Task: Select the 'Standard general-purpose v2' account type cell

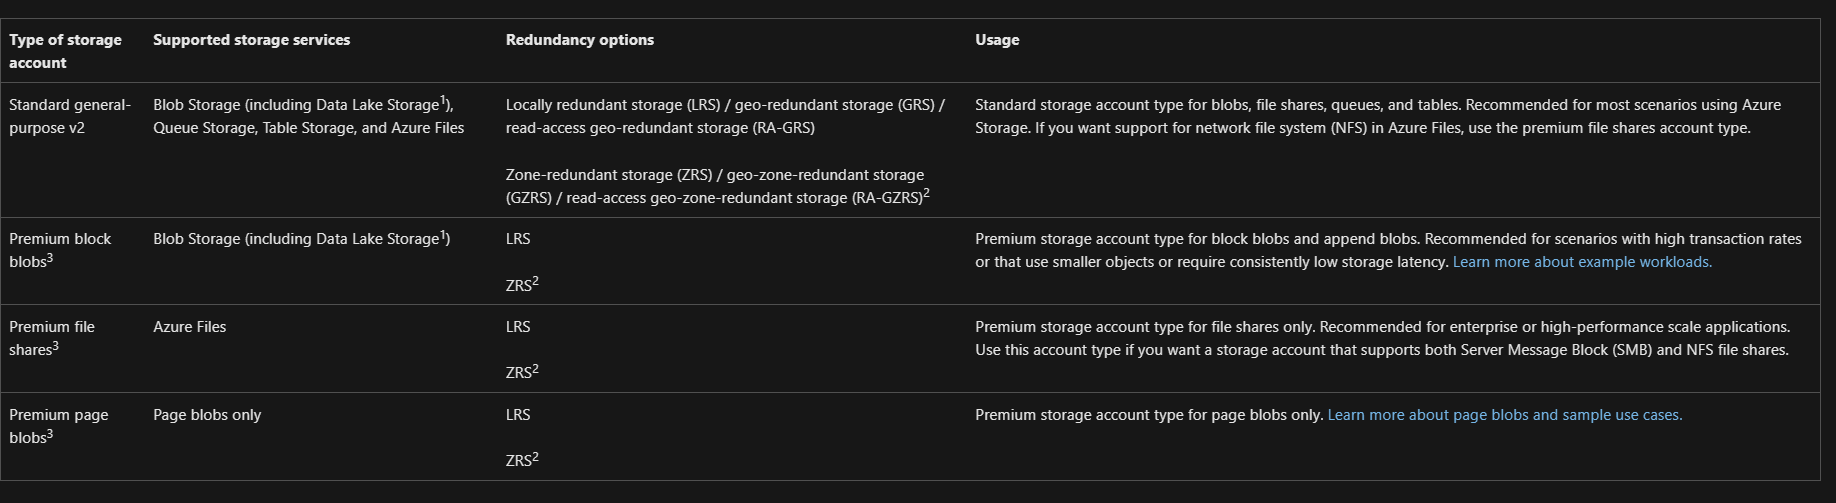Action: 70,116
